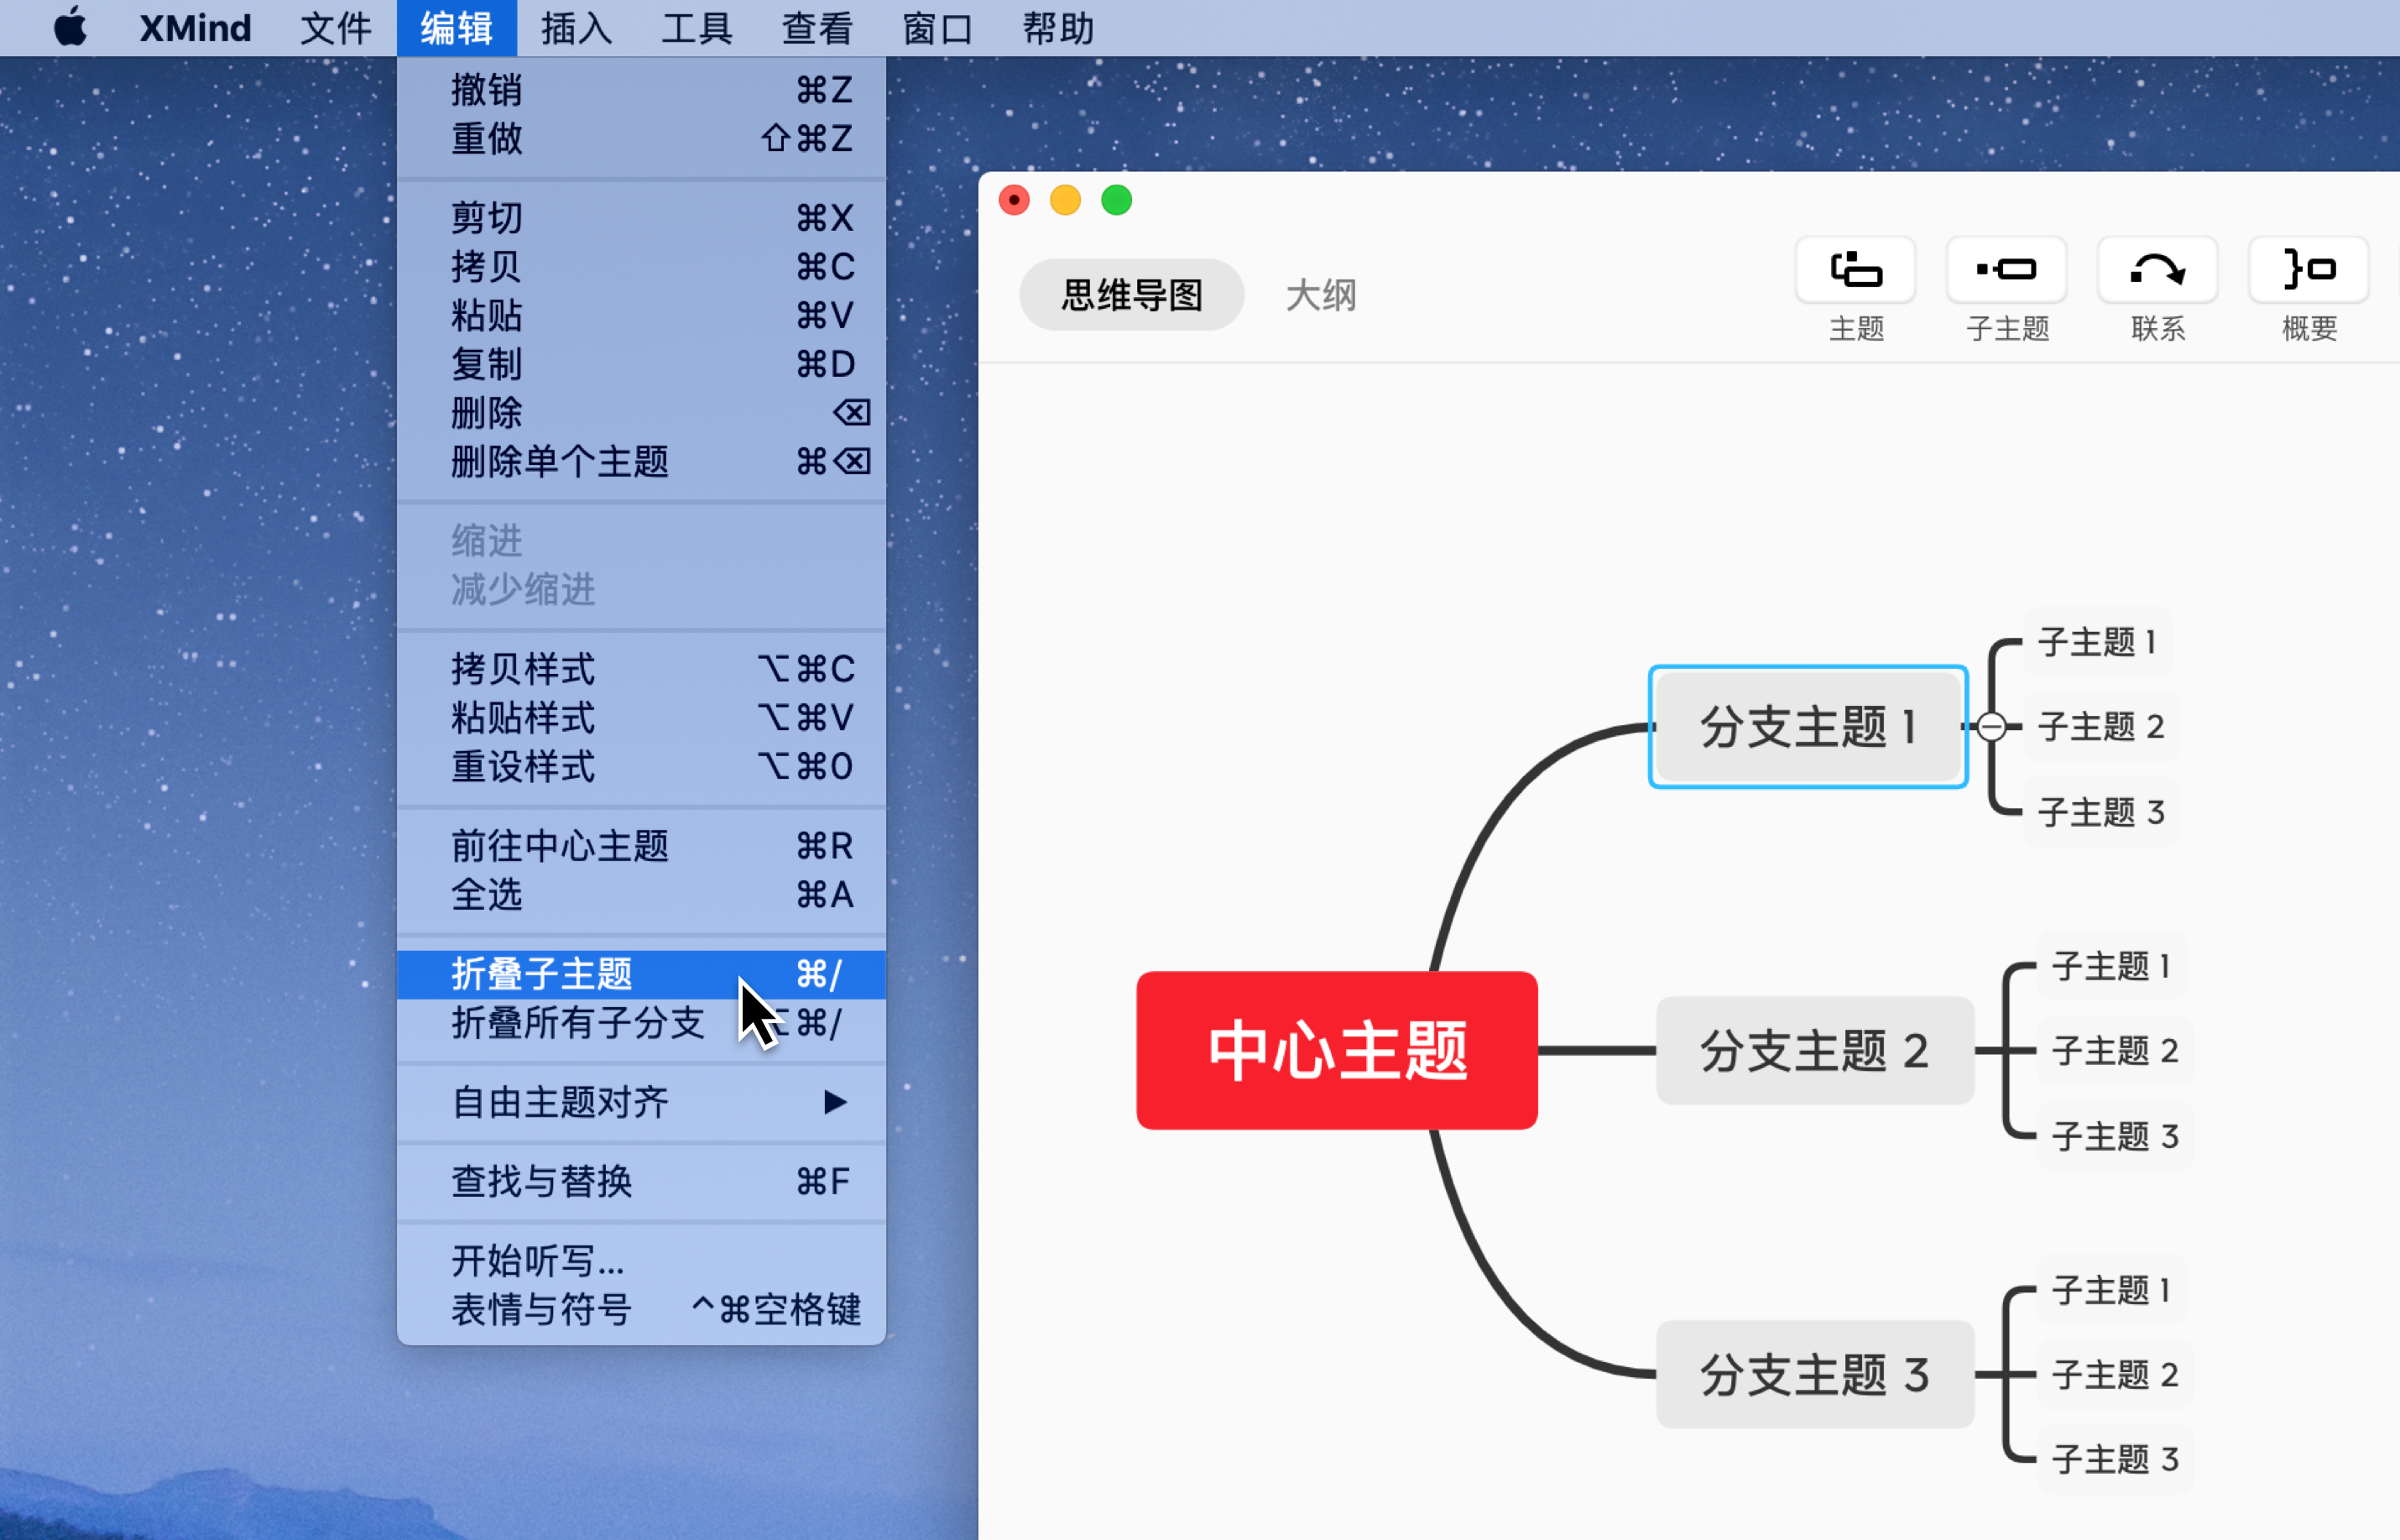Click the Topic (主题) toolbar icon
2400x1540 pixels.
click(x=1855, y=270)
